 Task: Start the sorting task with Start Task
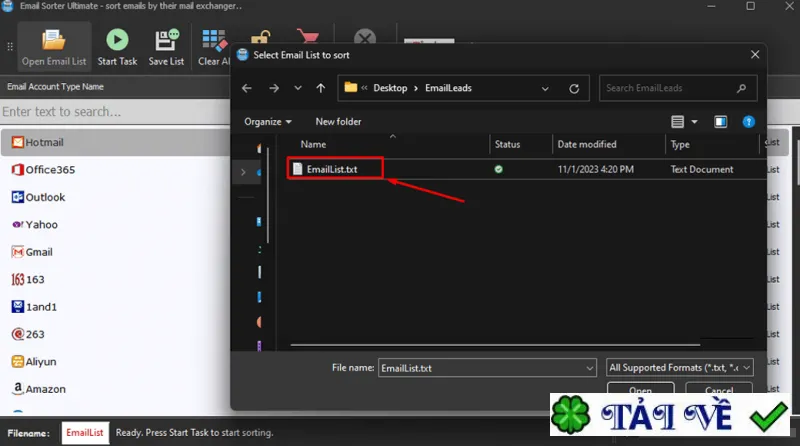coord(117,47)
